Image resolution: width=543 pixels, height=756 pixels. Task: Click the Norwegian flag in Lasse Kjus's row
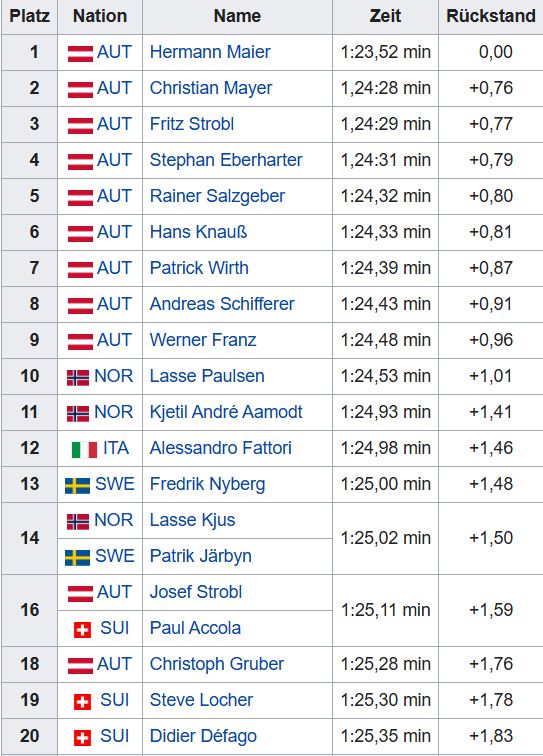click(x=78, y=521)
